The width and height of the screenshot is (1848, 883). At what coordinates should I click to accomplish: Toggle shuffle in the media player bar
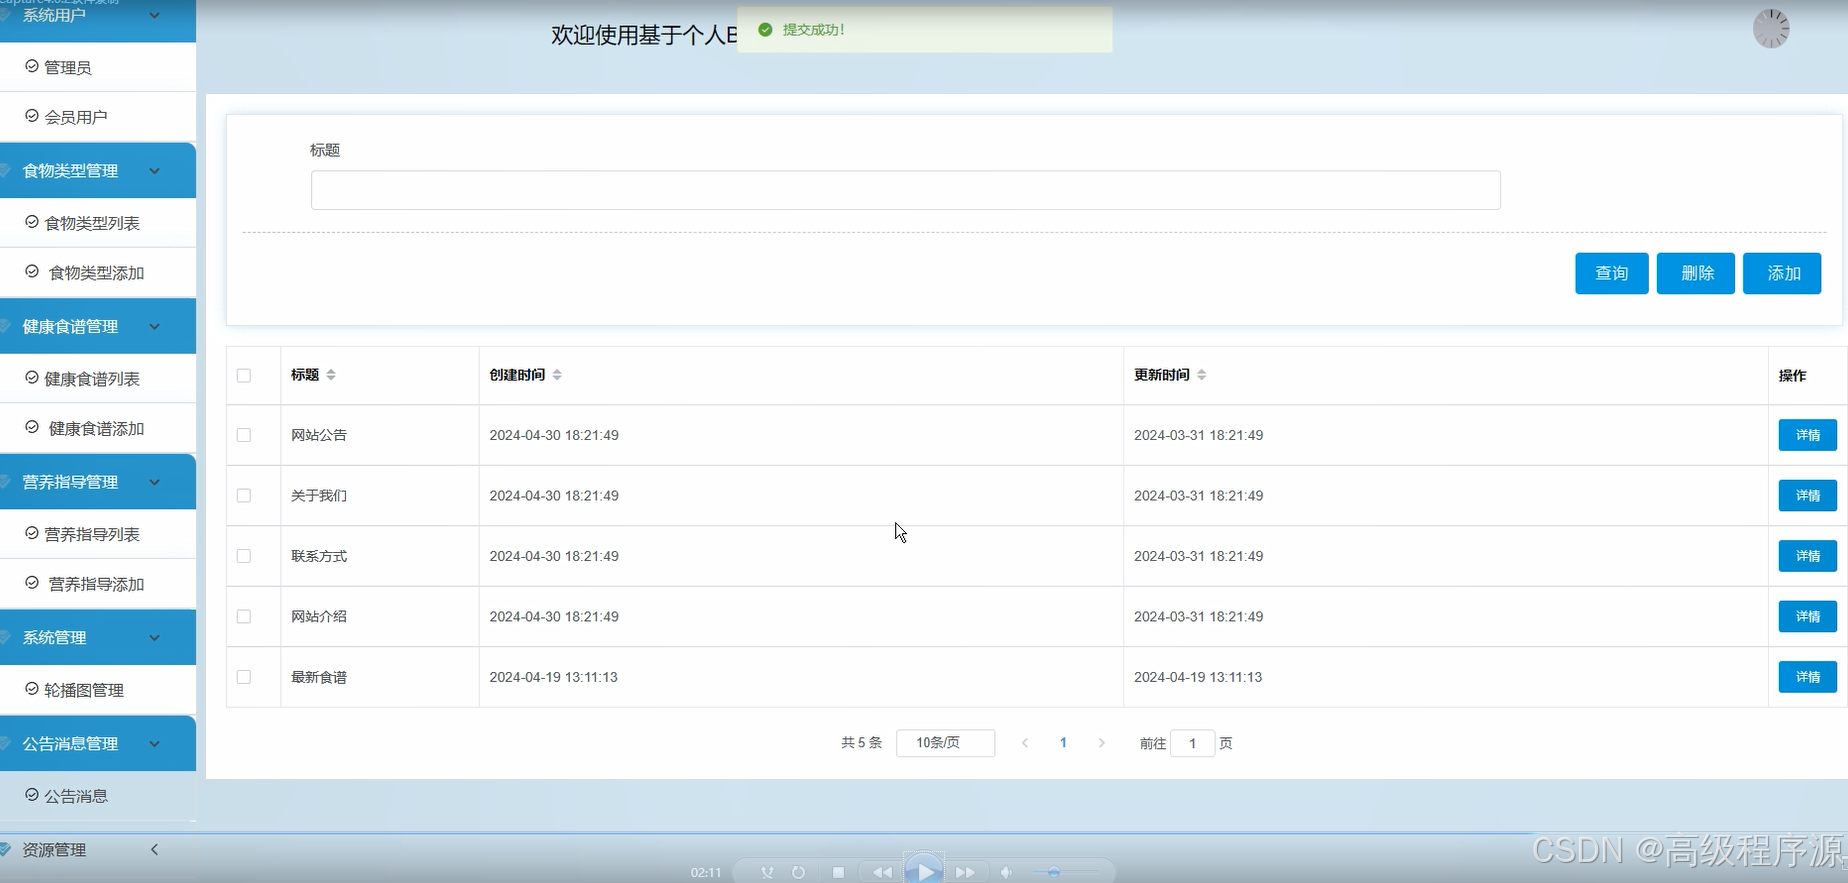coord(767,872)
